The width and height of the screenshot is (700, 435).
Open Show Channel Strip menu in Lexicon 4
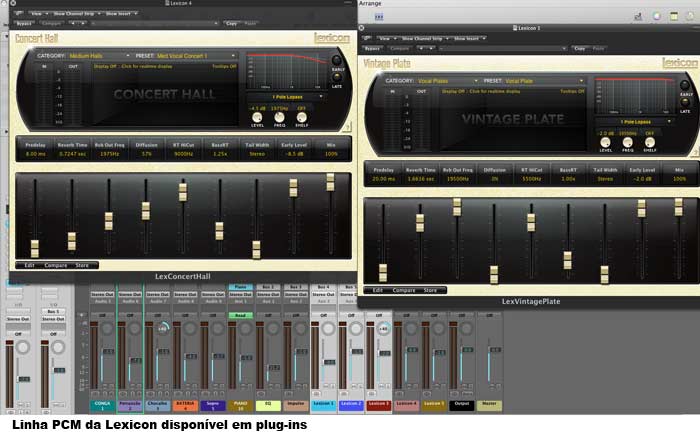point(77,13)
